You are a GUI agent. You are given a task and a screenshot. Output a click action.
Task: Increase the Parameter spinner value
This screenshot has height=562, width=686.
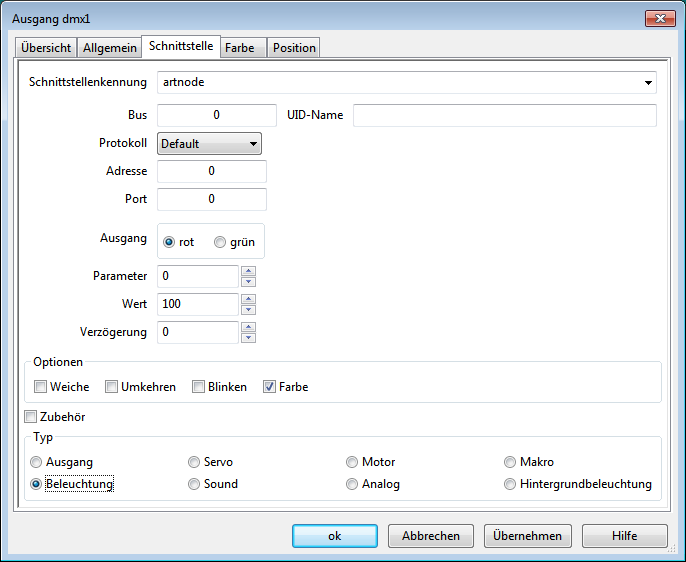coord(248,271)
